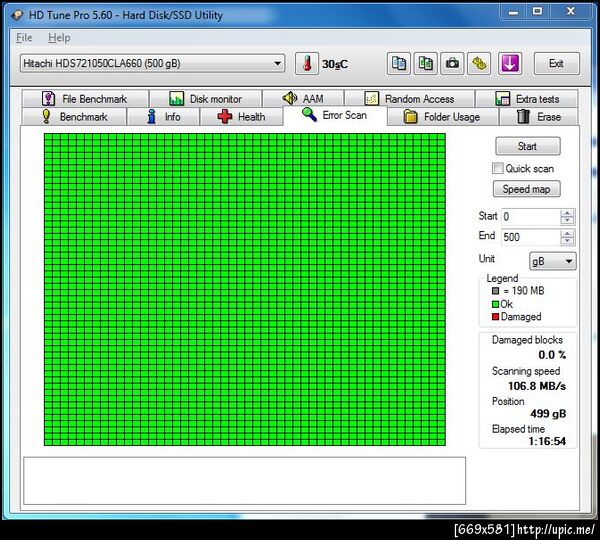
Task: Click the copy screenshot to clipboard icon
Action: point(426,64)
